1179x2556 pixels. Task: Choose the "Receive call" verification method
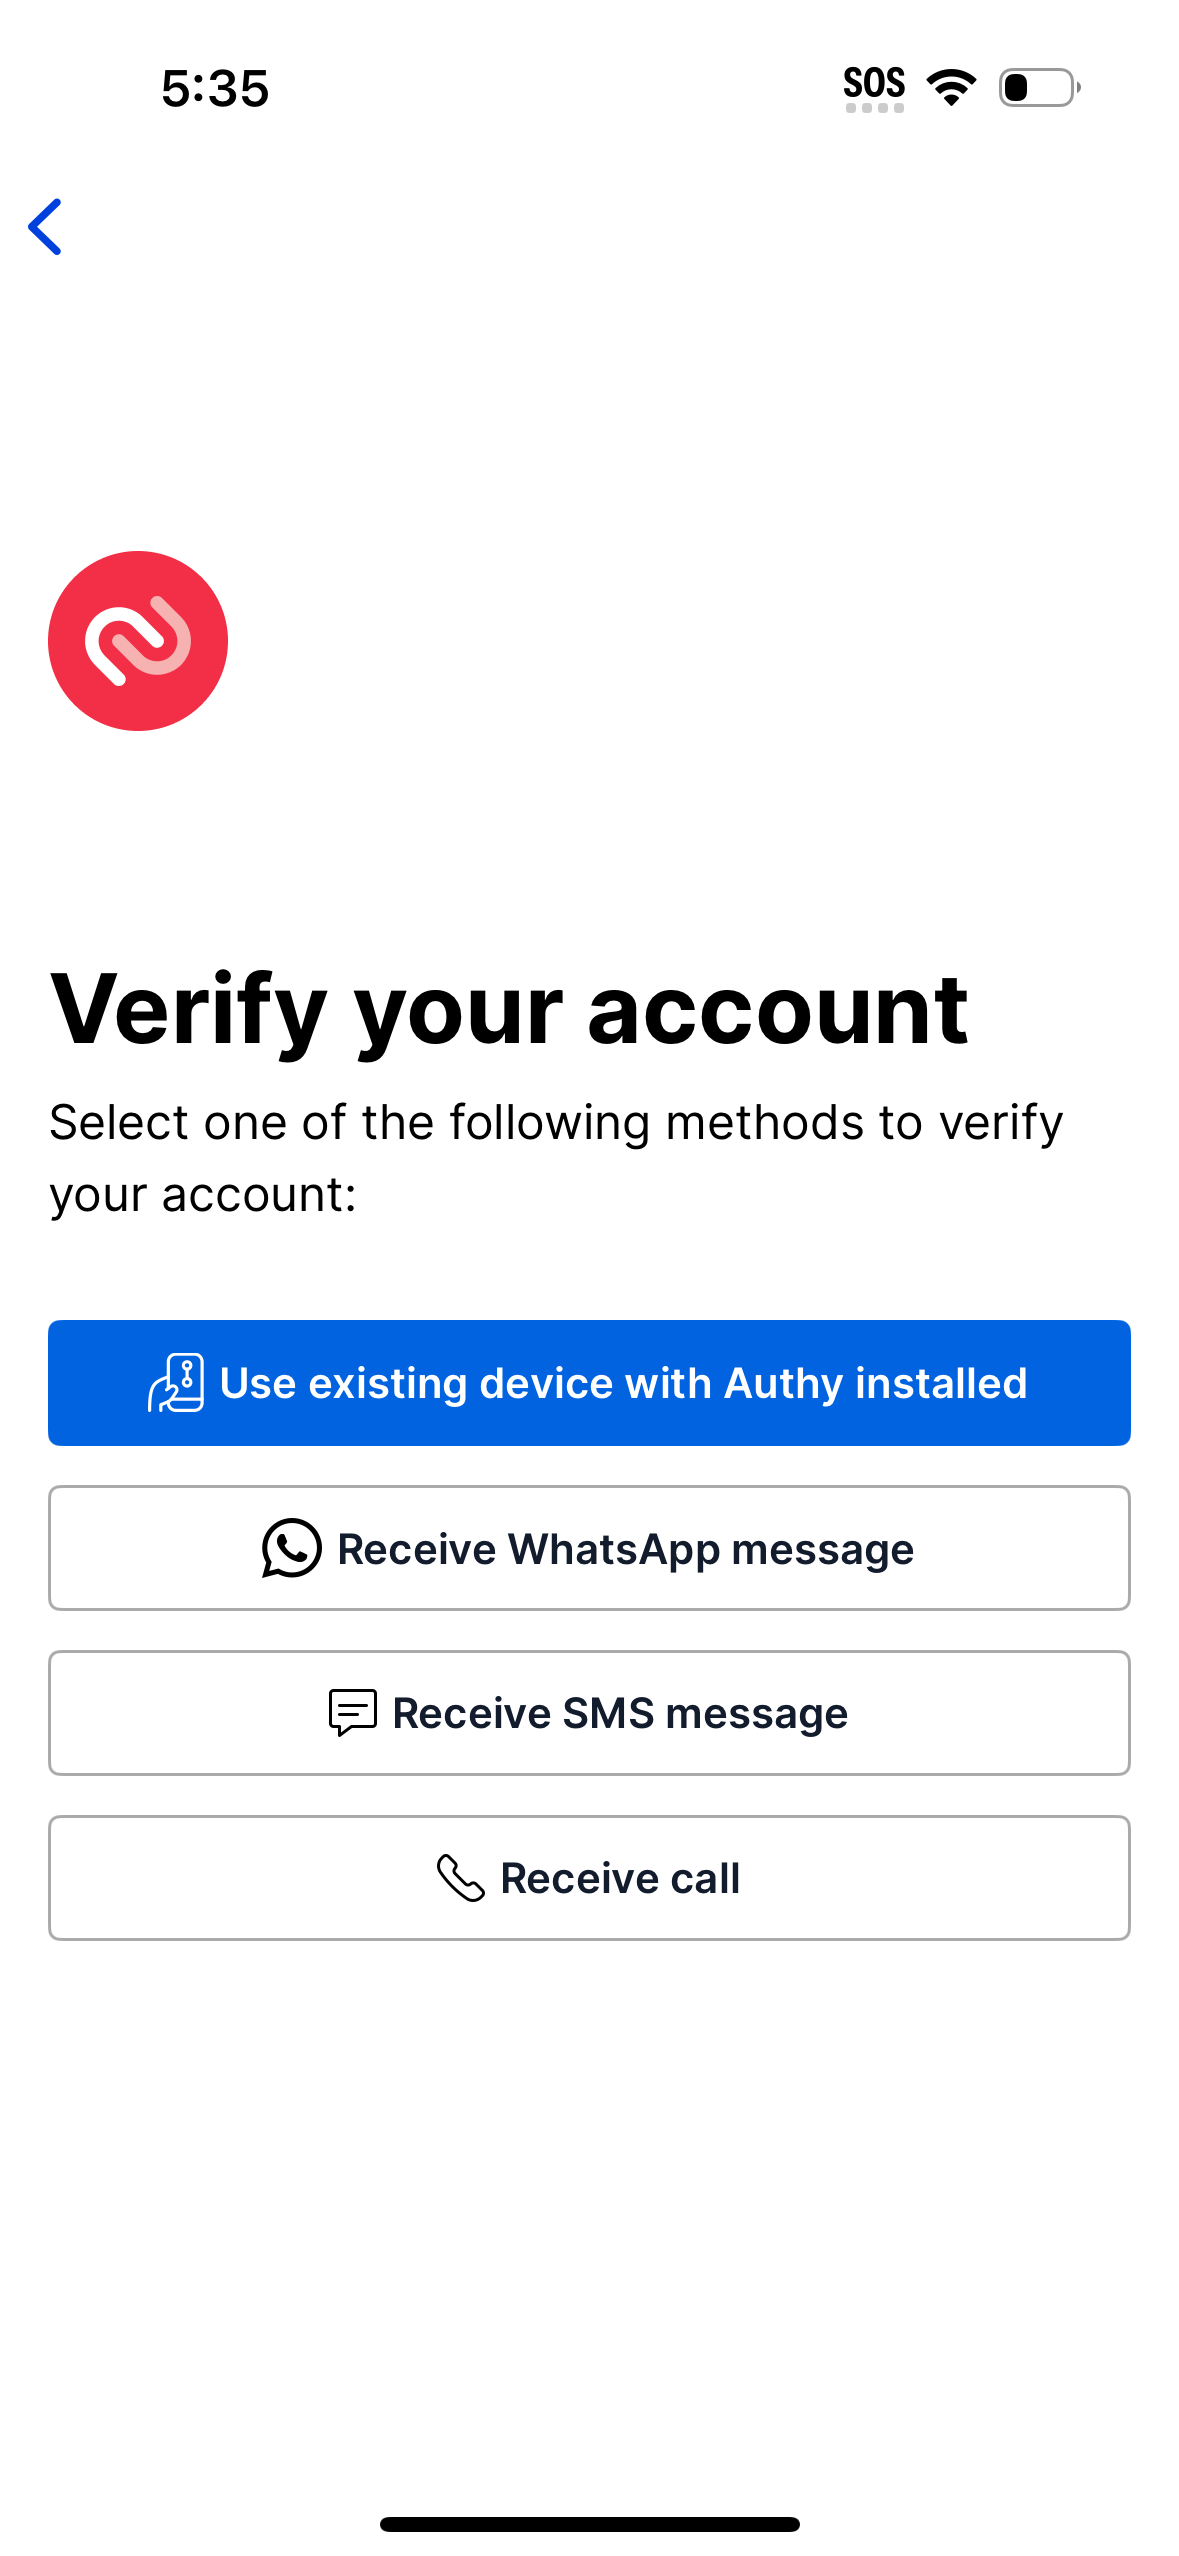click(x=589, y=1877)
